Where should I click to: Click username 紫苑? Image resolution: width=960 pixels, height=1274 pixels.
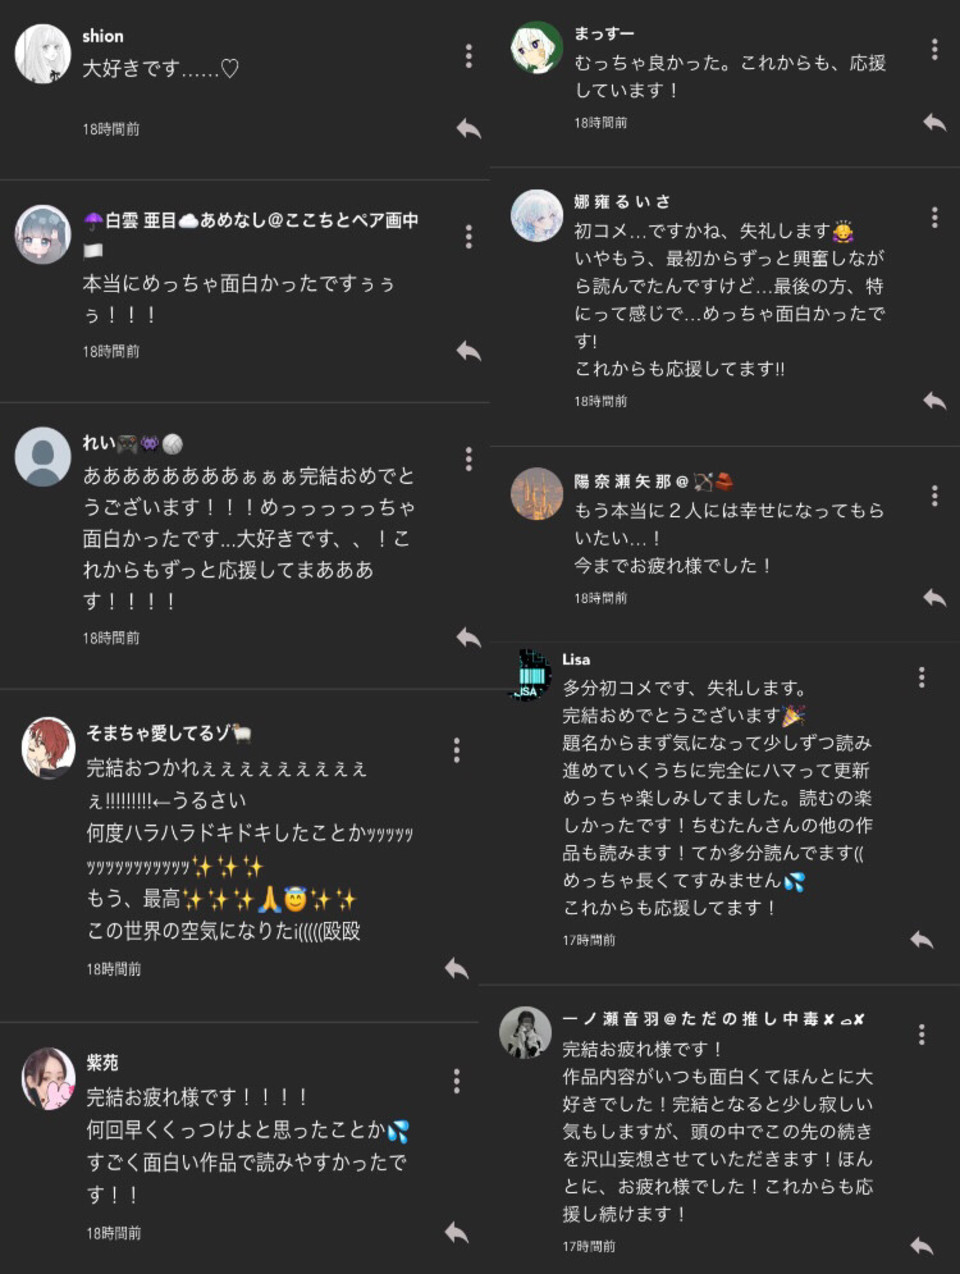[x=102, y=1063]
